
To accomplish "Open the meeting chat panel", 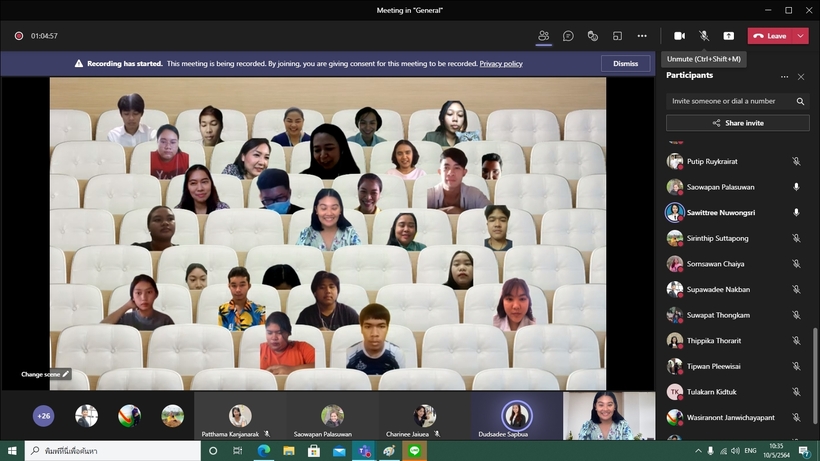I will (568, 36).
